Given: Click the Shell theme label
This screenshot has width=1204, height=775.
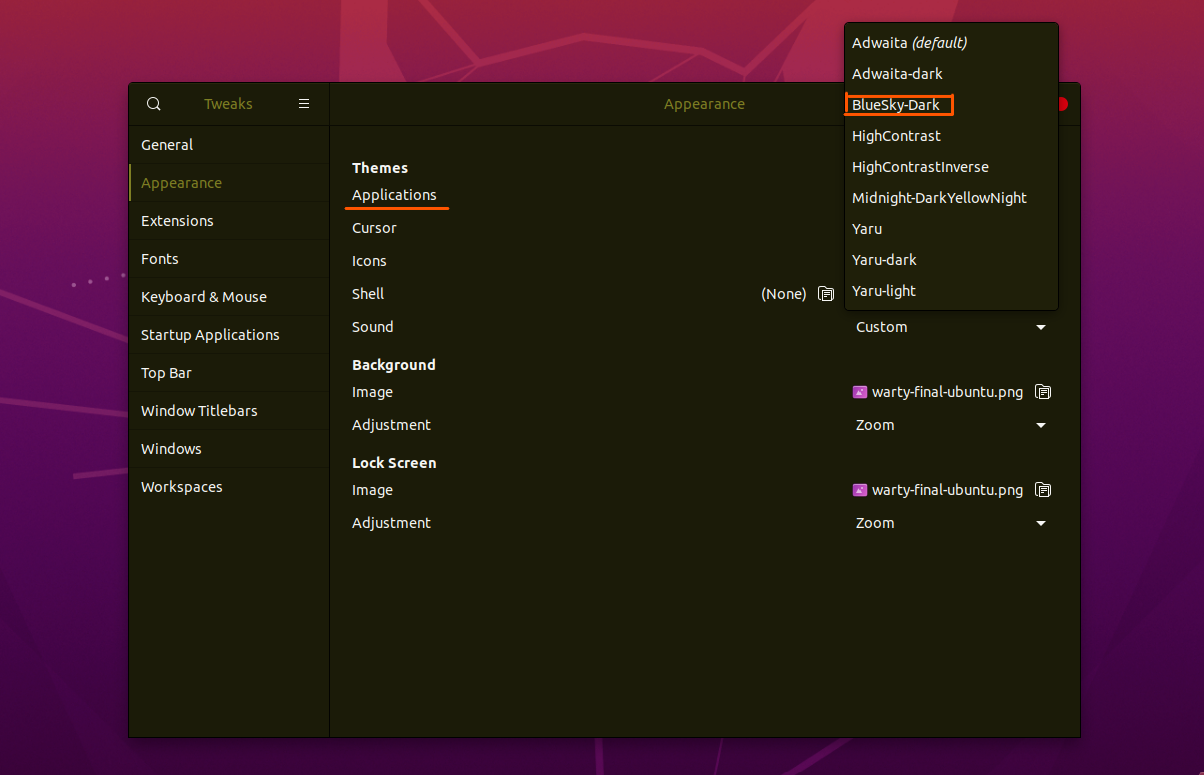Looking at the screenshot, I should point(368,294).
